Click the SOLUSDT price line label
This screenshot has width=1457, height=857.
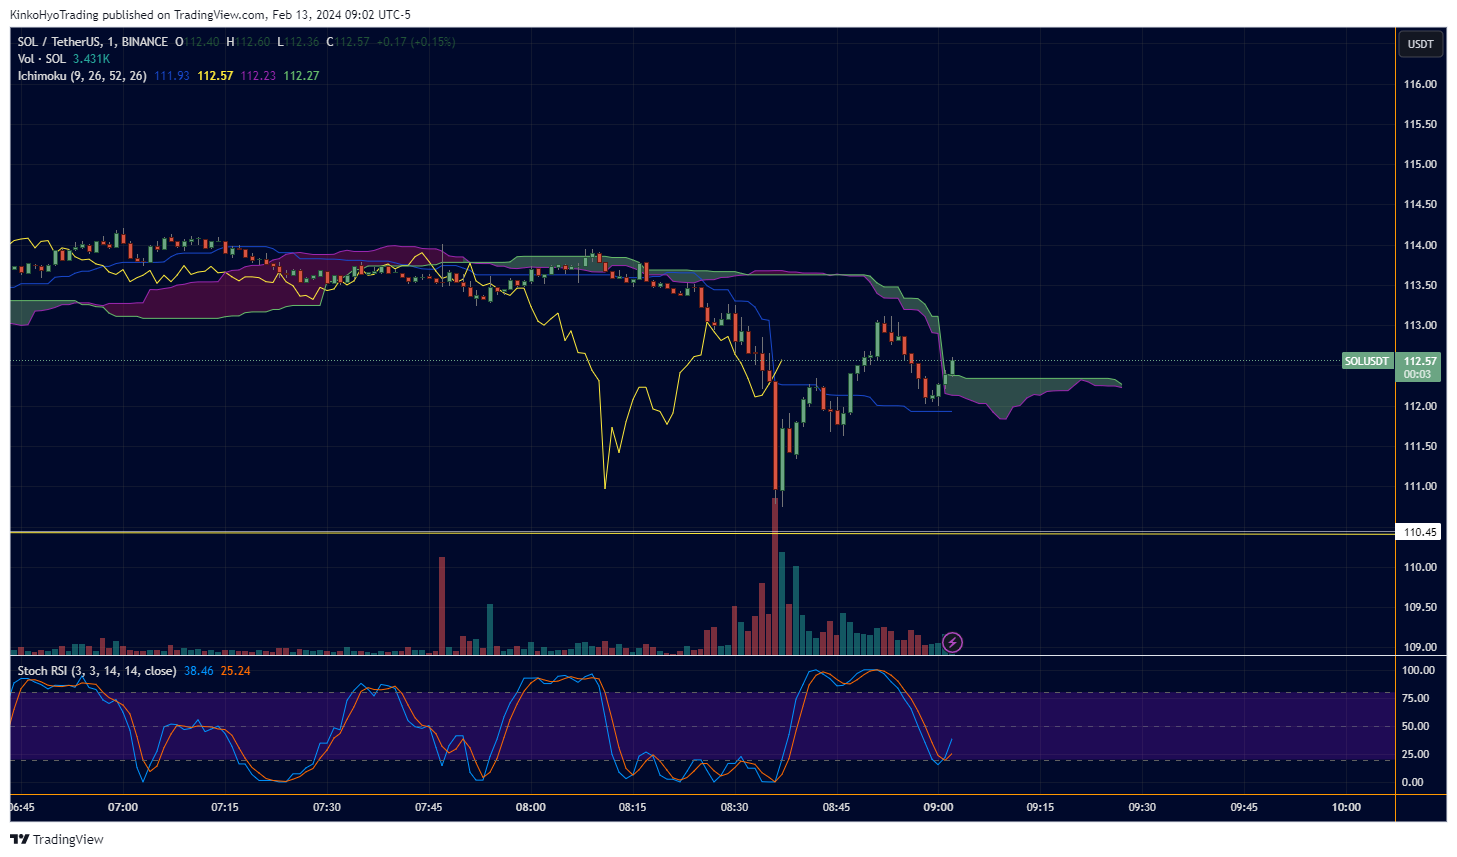(1367, 361)
